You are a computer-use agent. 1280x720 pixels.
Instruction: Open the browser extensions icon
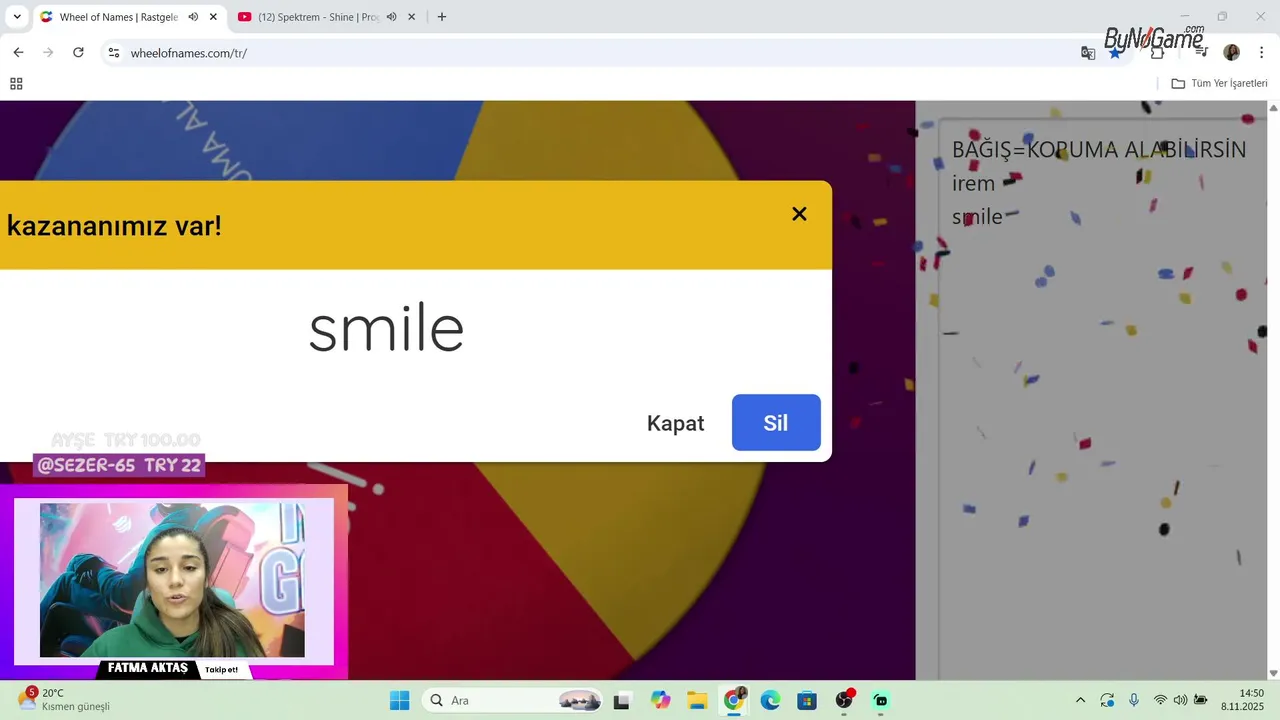pyautogui.click(x=1158, y=53)
